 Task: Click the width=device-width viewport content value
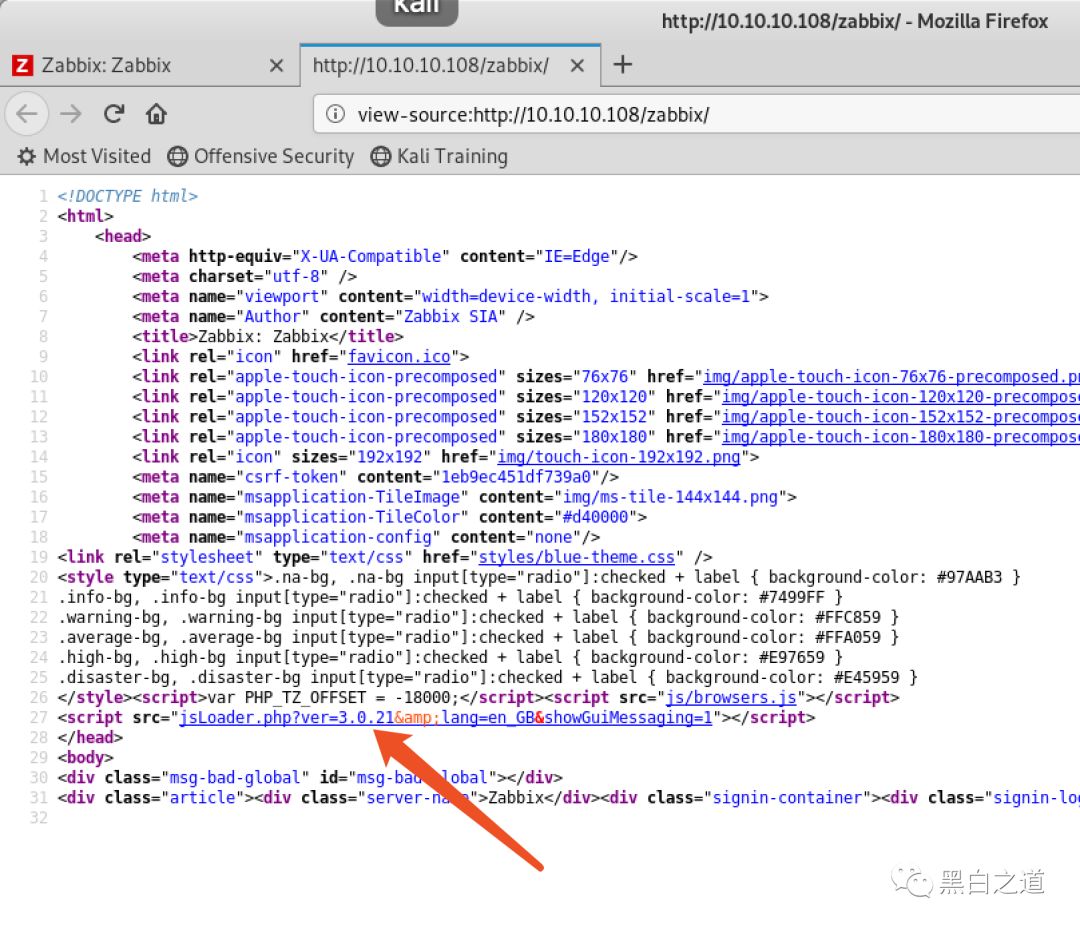pos(506,297)
